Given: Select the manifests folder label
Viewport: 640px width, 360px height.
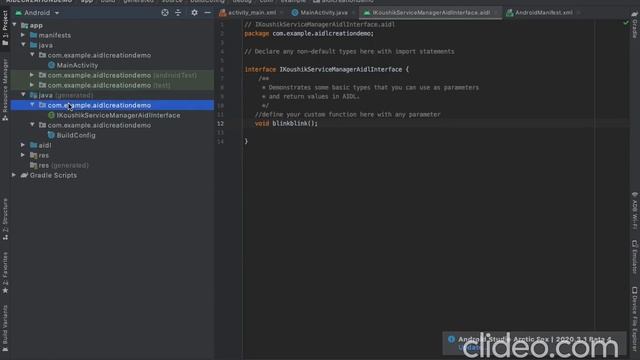Looking at the screenshot, I should (55, 36).
